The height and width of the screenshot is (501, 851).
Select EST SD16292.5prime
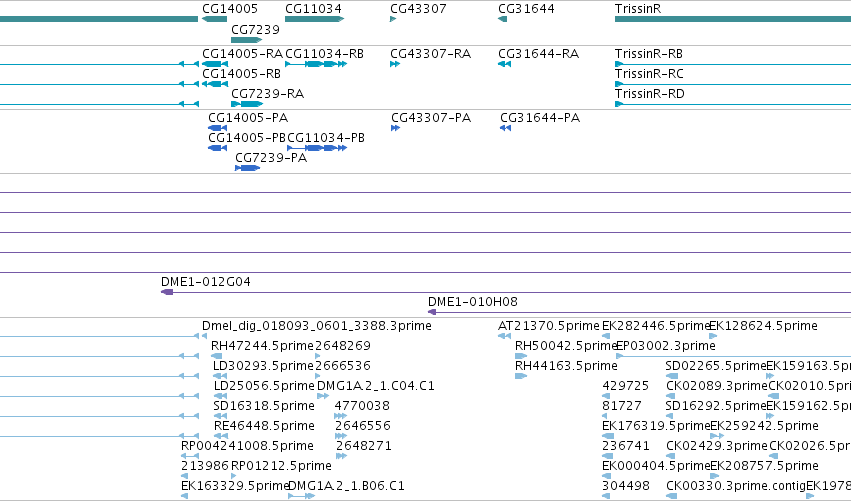(715, 406)
